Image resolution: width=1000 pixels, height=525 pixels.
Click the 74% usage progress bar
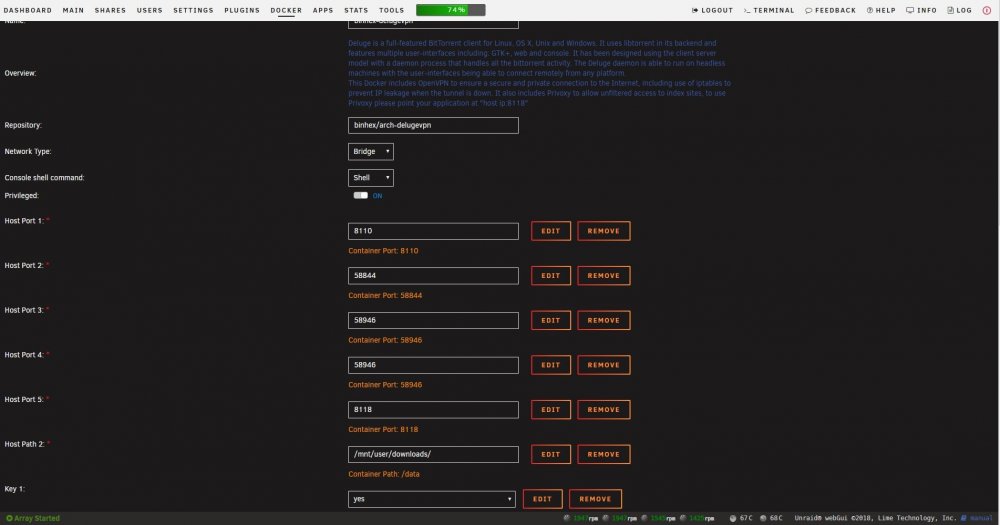[451, 10]
